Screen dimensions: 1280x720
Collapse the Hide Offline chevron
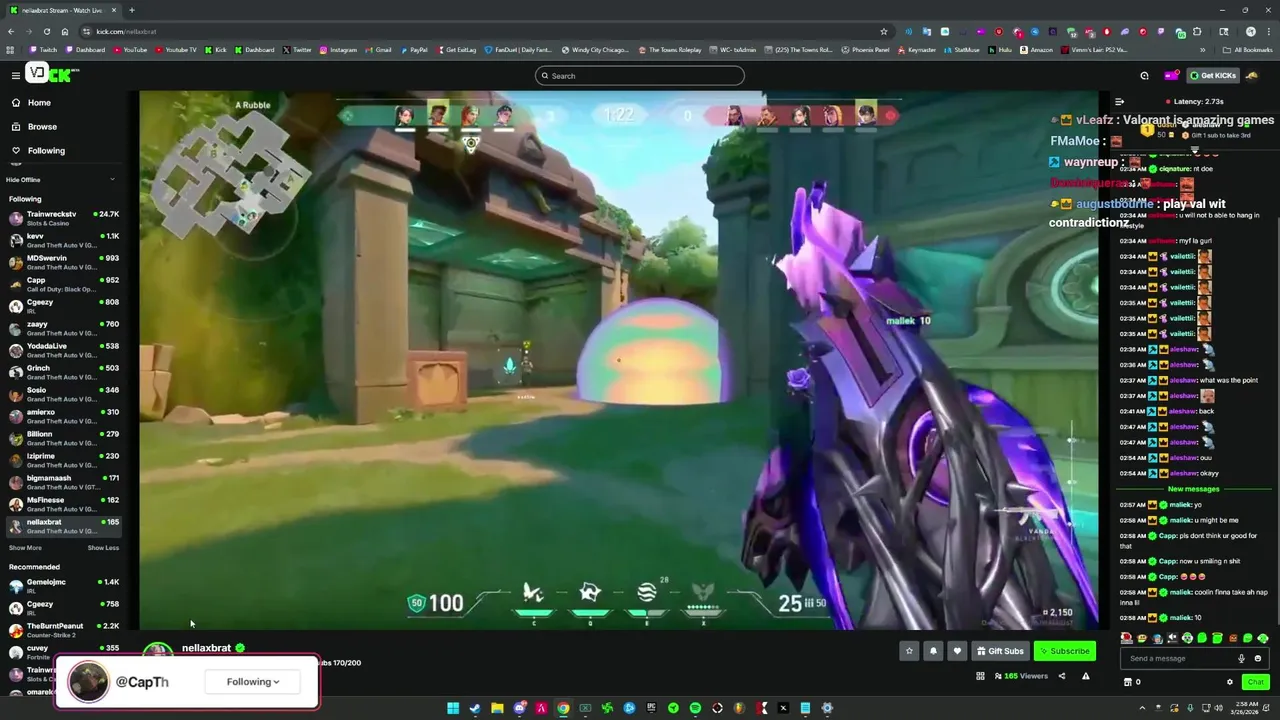[112, 180]
